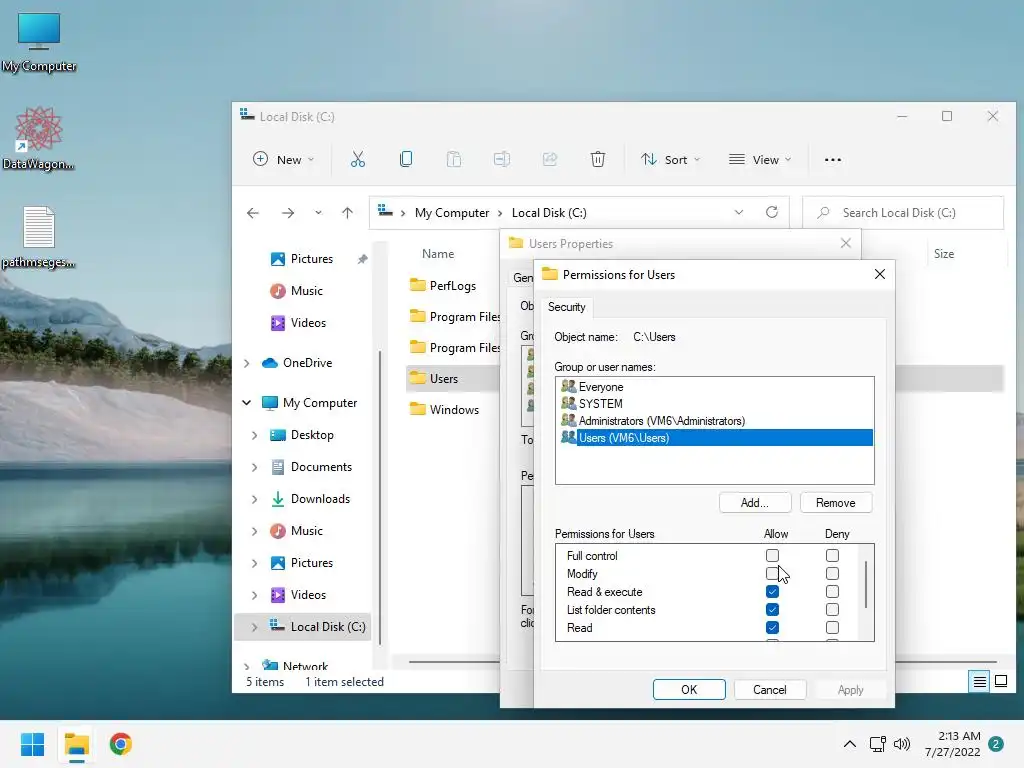The height and width of the screenshot is (768, 1024).
Task: Check Deny for Read & execute
Action: 832,592
